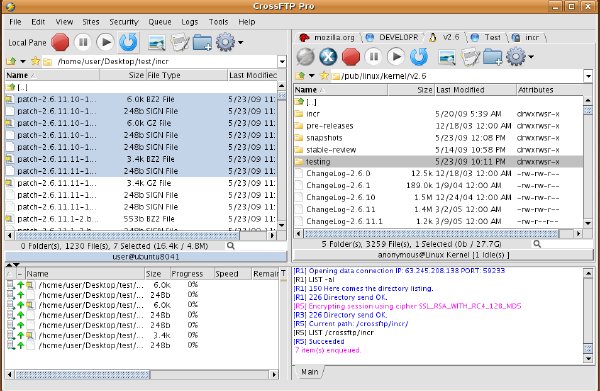Open the Sites menu

91,22
